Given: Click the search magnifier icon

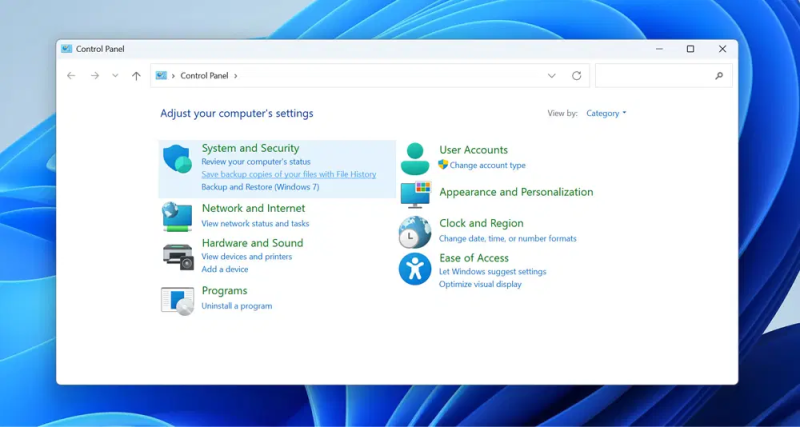Looking at the screenshot, I should click(719, 76).
